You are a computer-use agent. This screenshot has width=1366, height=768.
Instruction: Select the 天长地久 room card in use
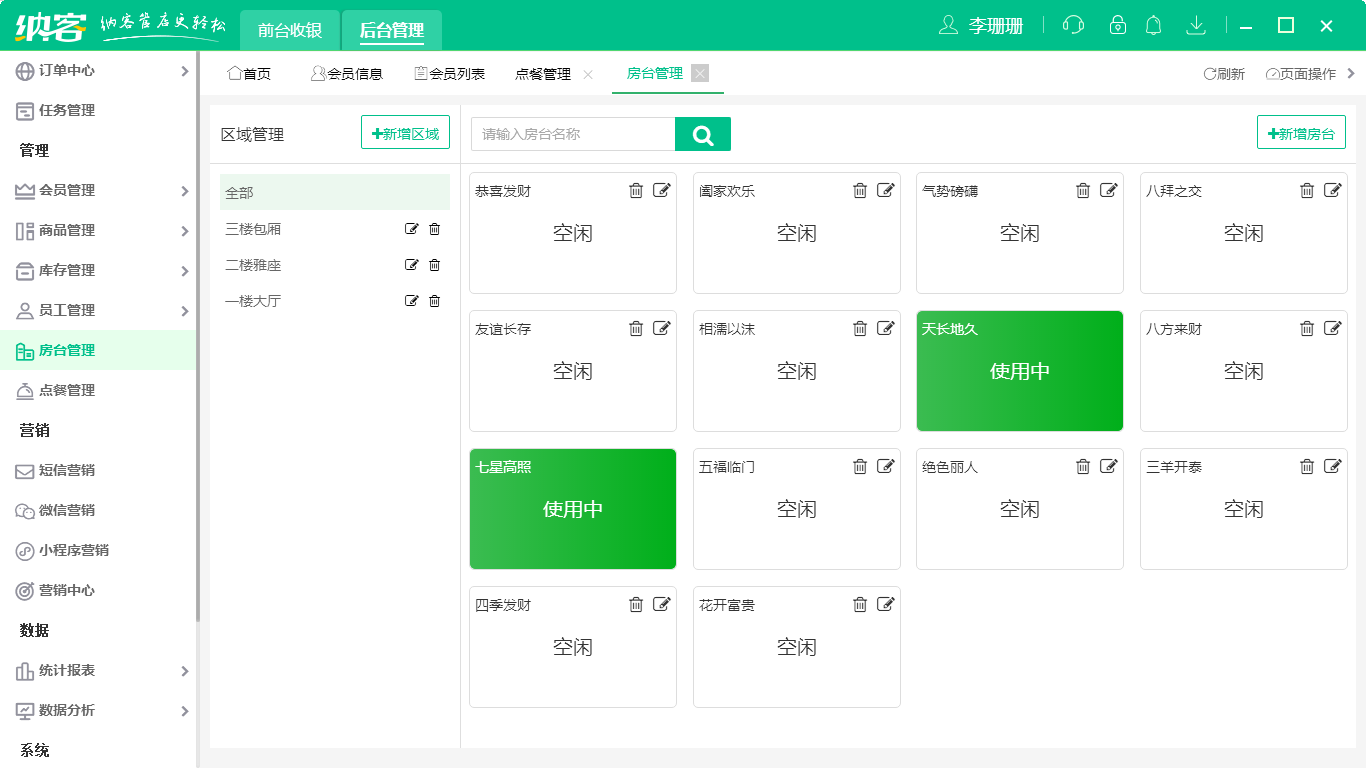(1019, 370)
